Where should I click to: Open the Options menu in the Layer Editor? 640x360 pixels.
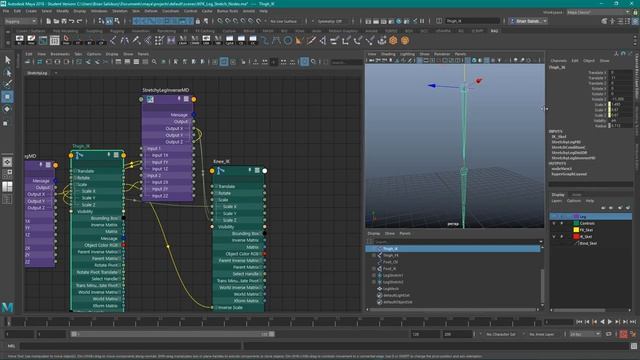(573, 201)
